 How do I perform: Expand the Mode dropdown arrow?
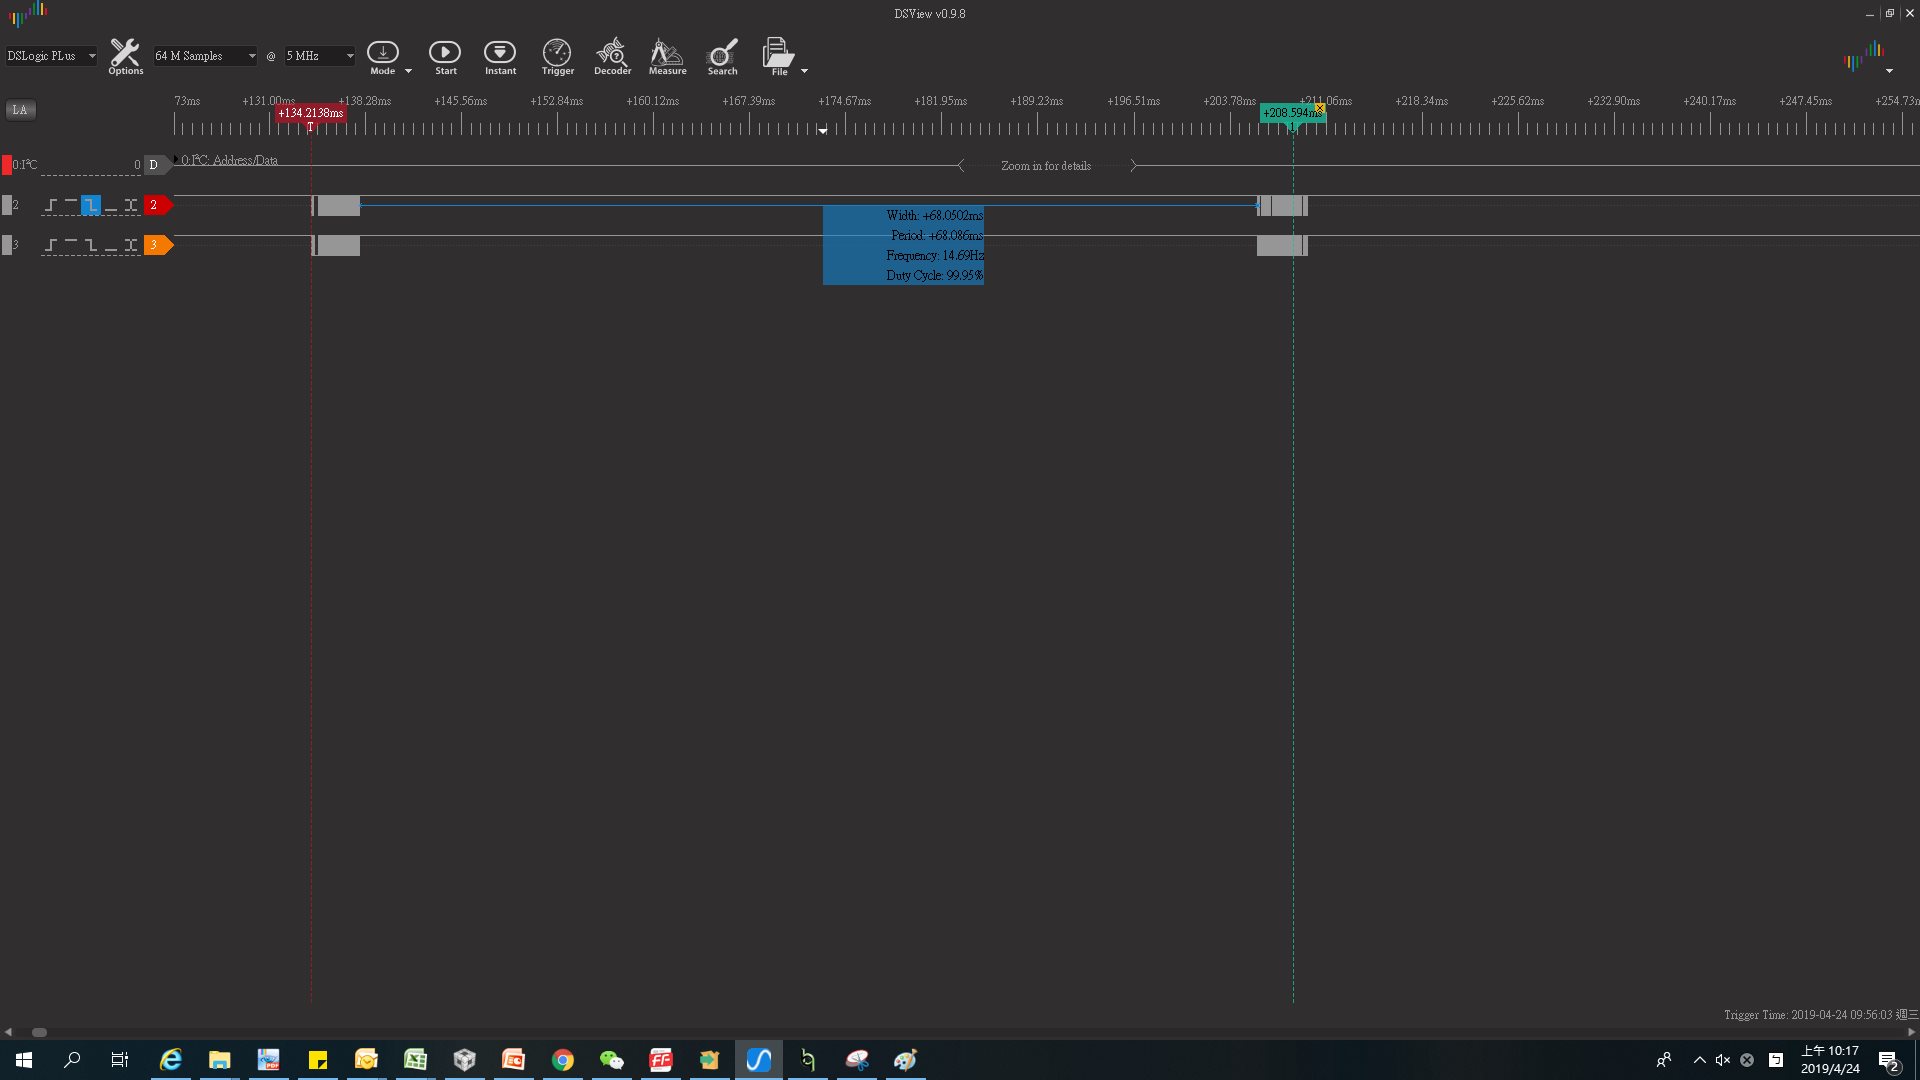coord(408,71)
